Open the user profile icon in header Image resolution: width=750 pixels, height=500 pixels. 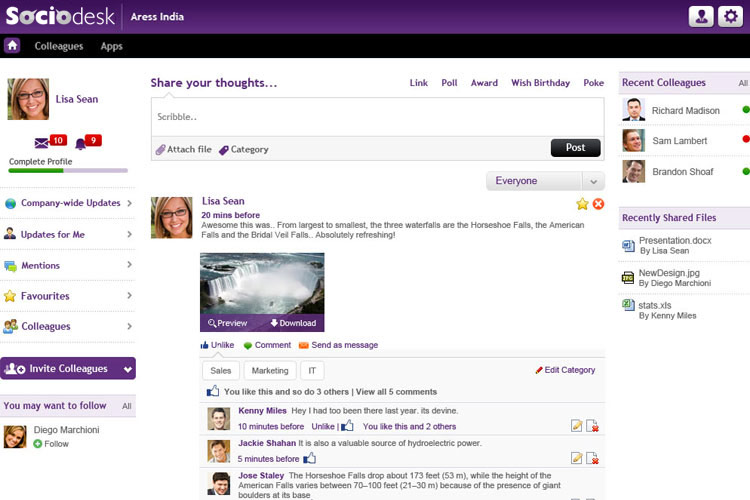[701, 16]
